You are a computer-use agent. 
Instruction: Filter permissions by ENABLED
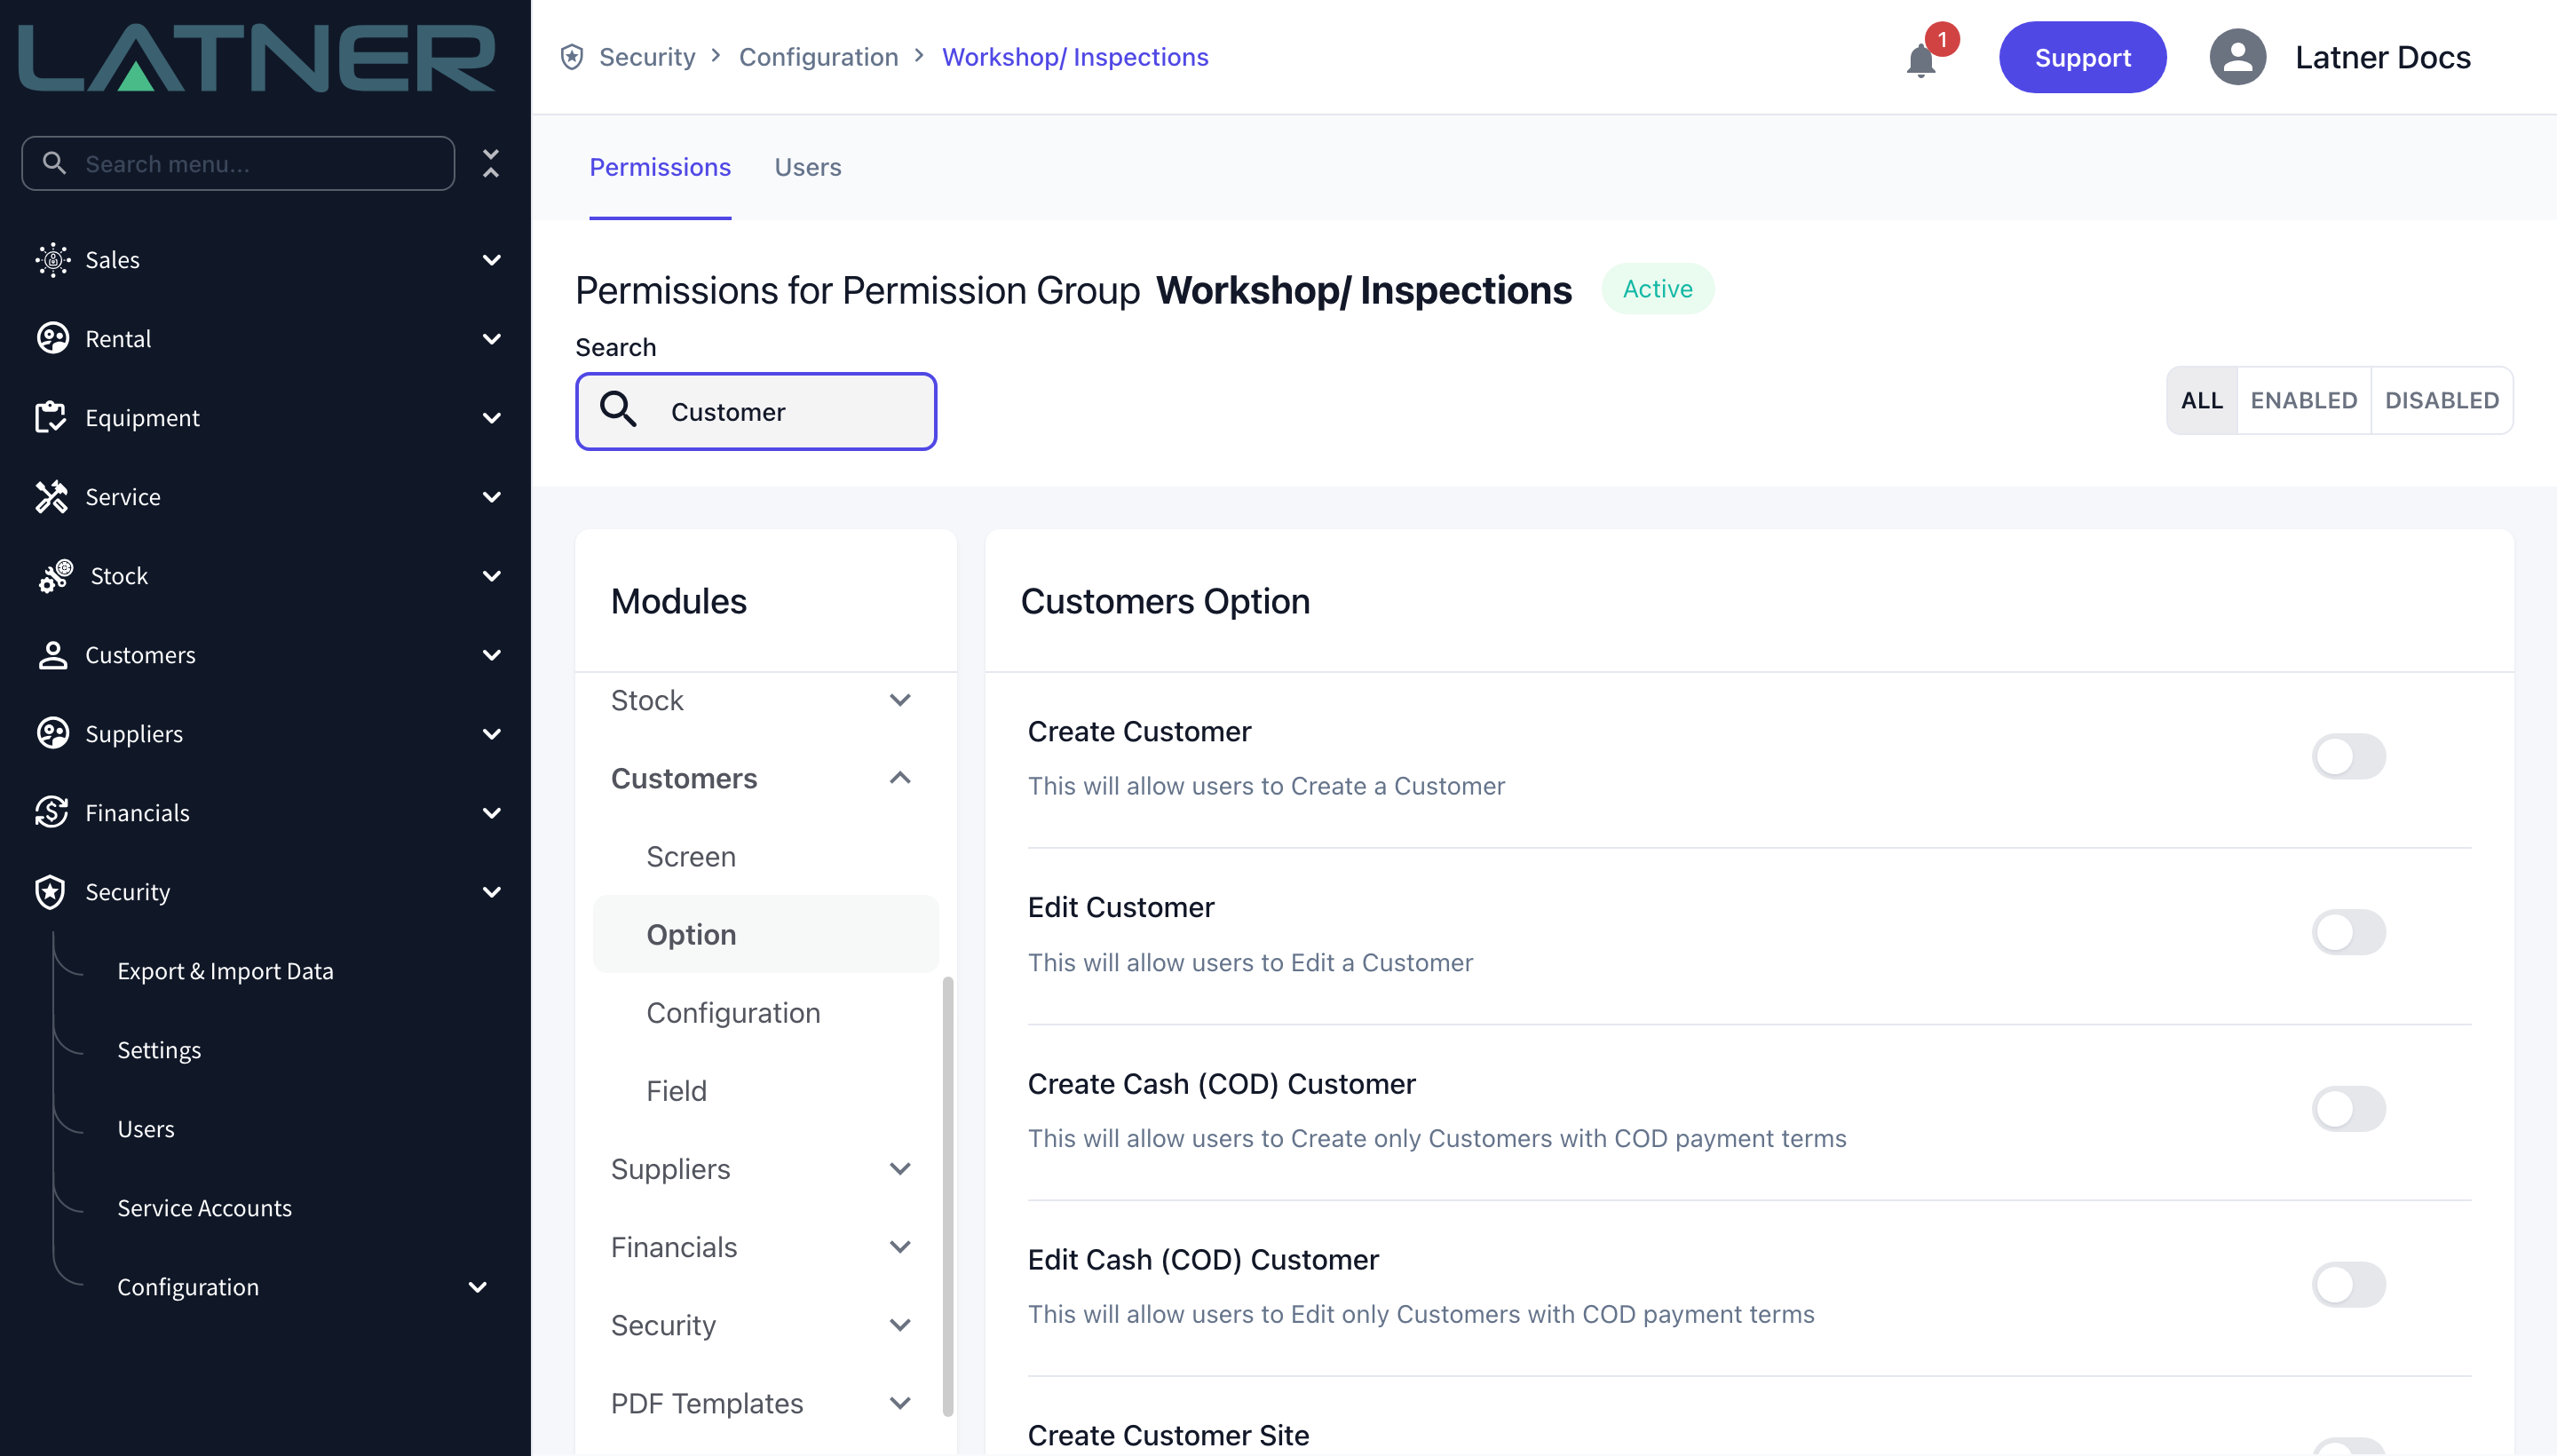(2303, 400)
